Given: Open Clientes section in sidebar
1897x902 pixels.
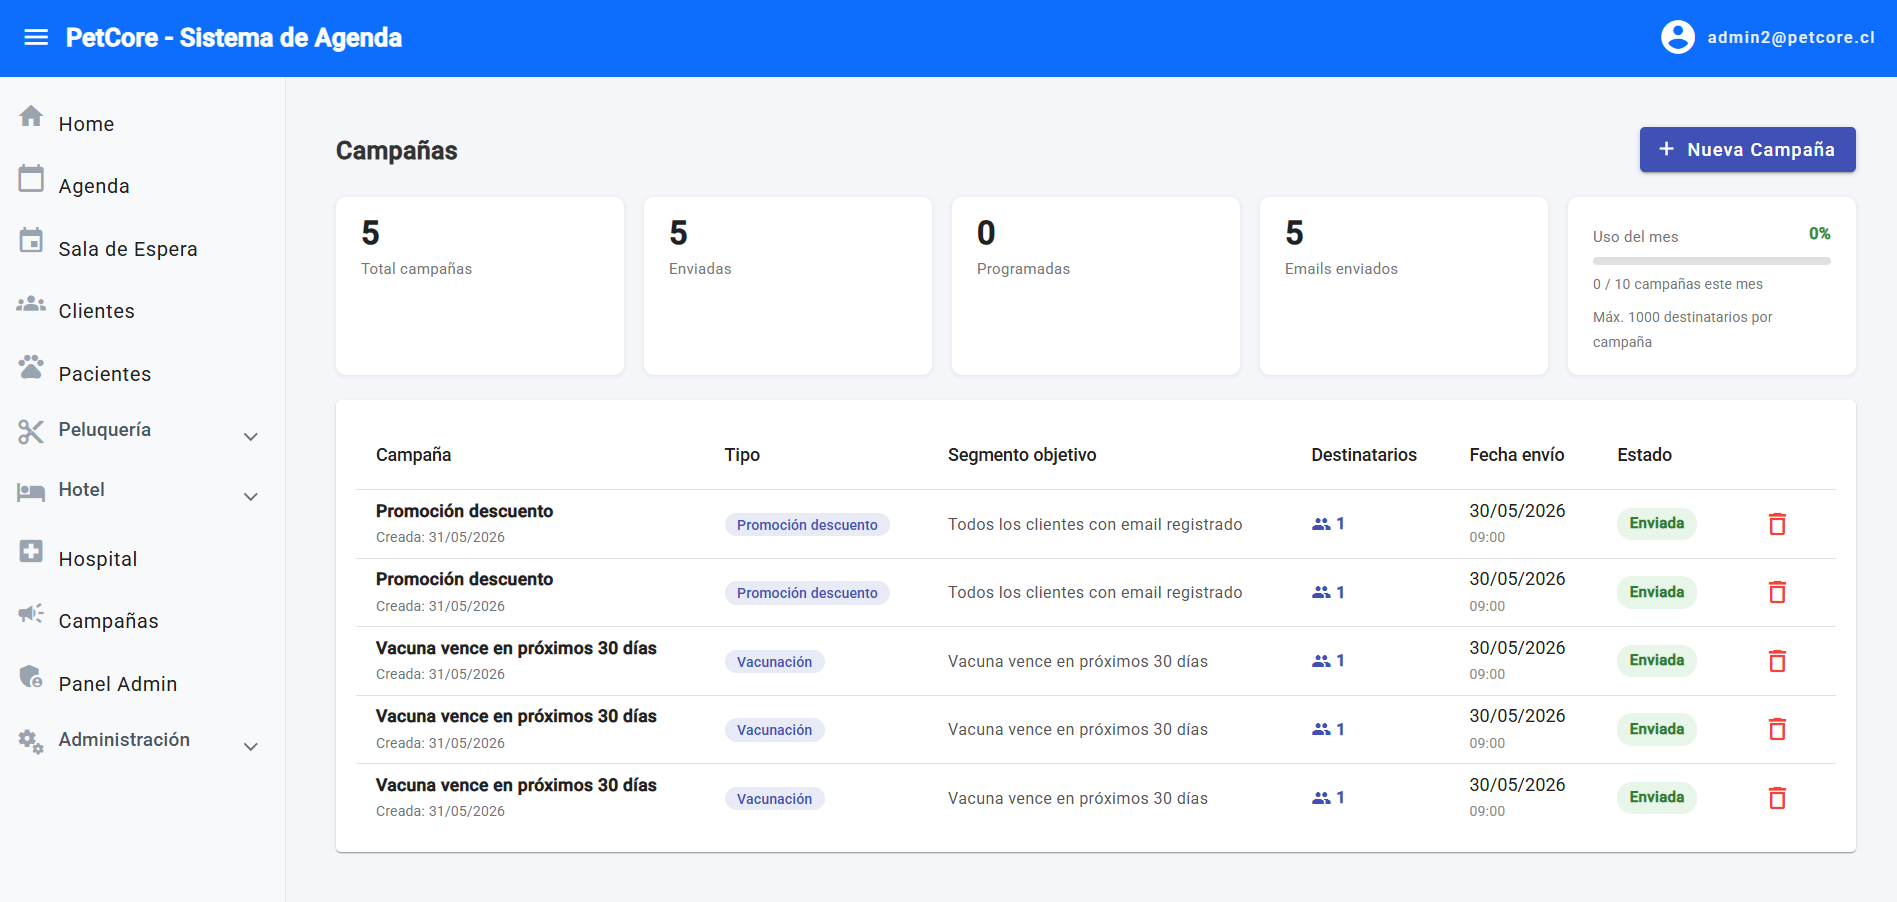Looking at the screenshot, I should (x=96, y=311).
